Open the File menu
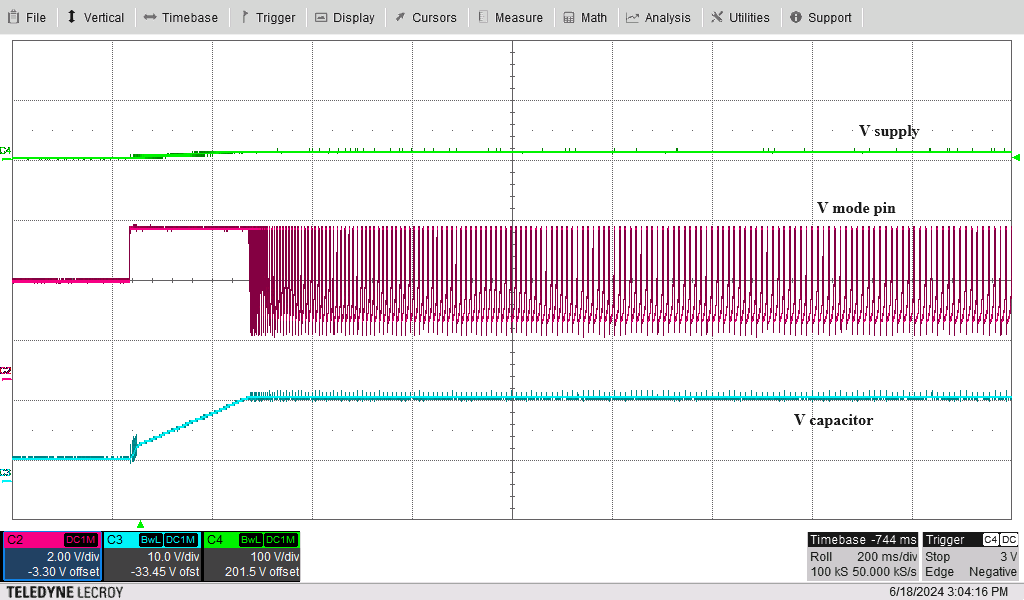 [x=27, y=17]
